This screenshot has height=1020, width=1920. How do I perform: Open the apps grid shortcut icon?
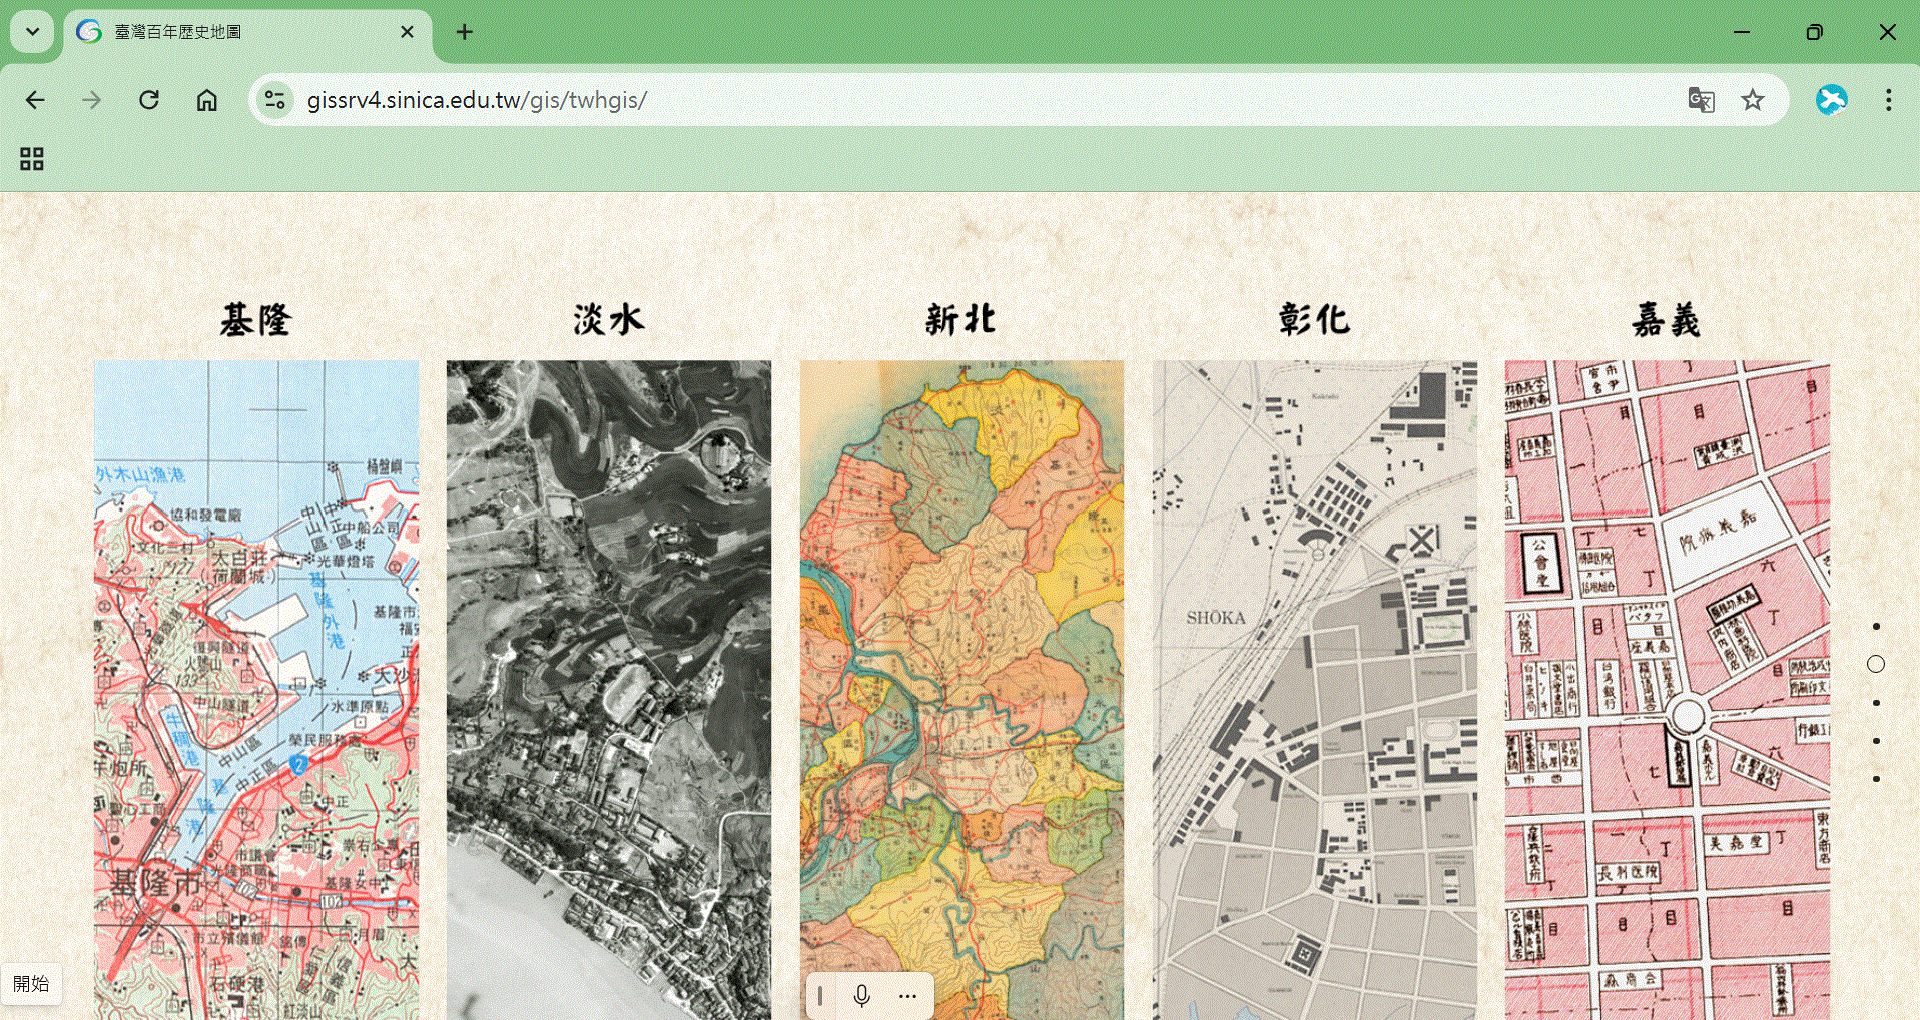pos(32,159)
